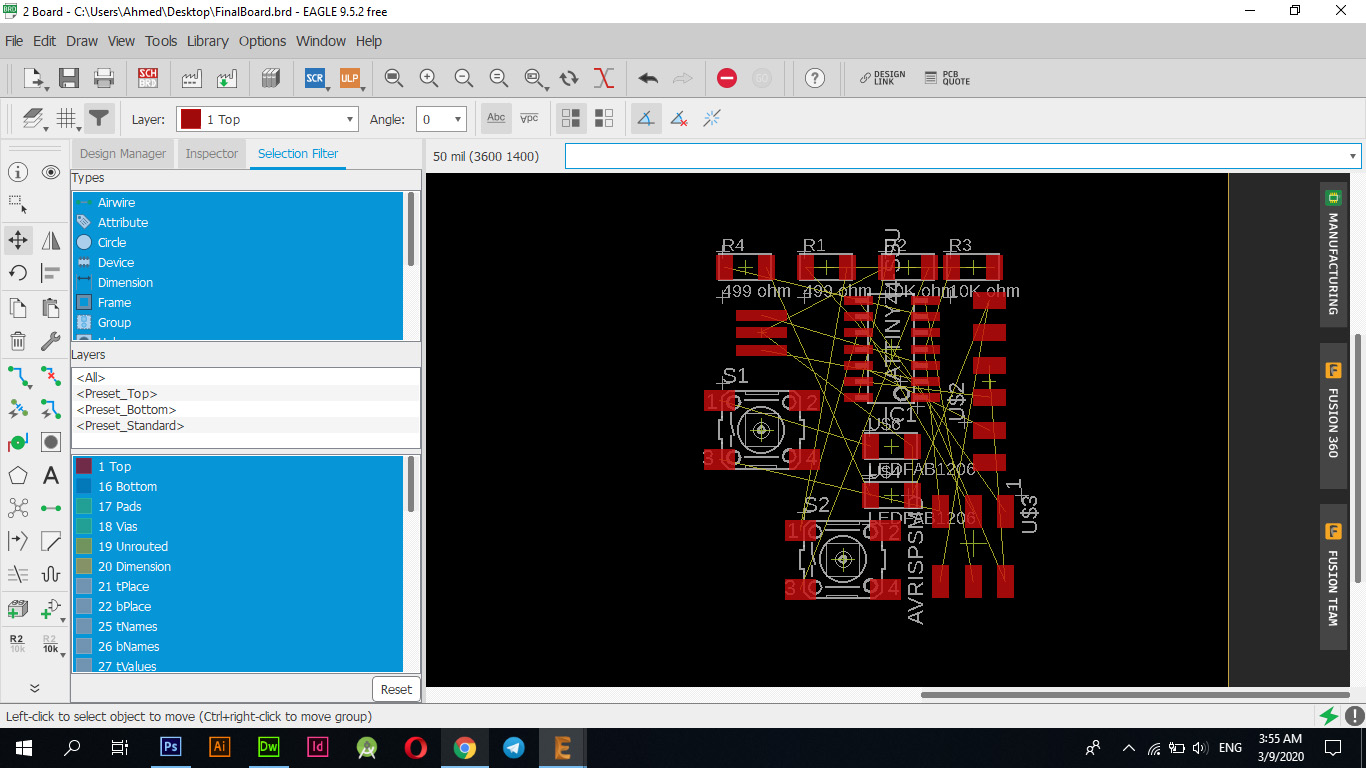Redraw the board with the refresh icon
The height and width of the screenshot is (768, 1366).
[x=569, y=78]
